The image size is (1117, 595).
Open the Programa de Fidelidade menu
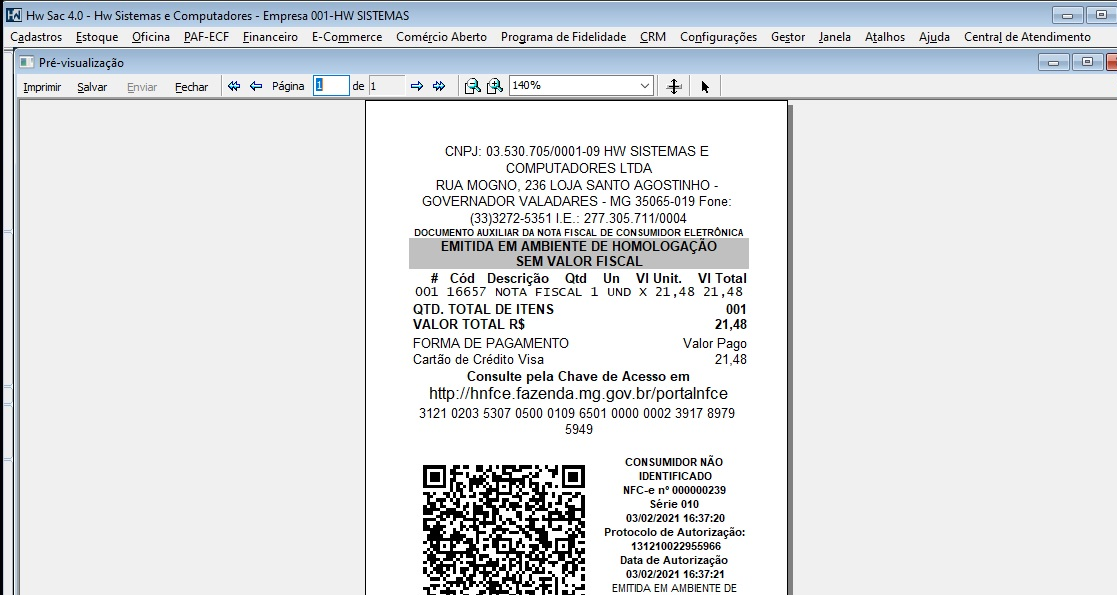(563, 37)
